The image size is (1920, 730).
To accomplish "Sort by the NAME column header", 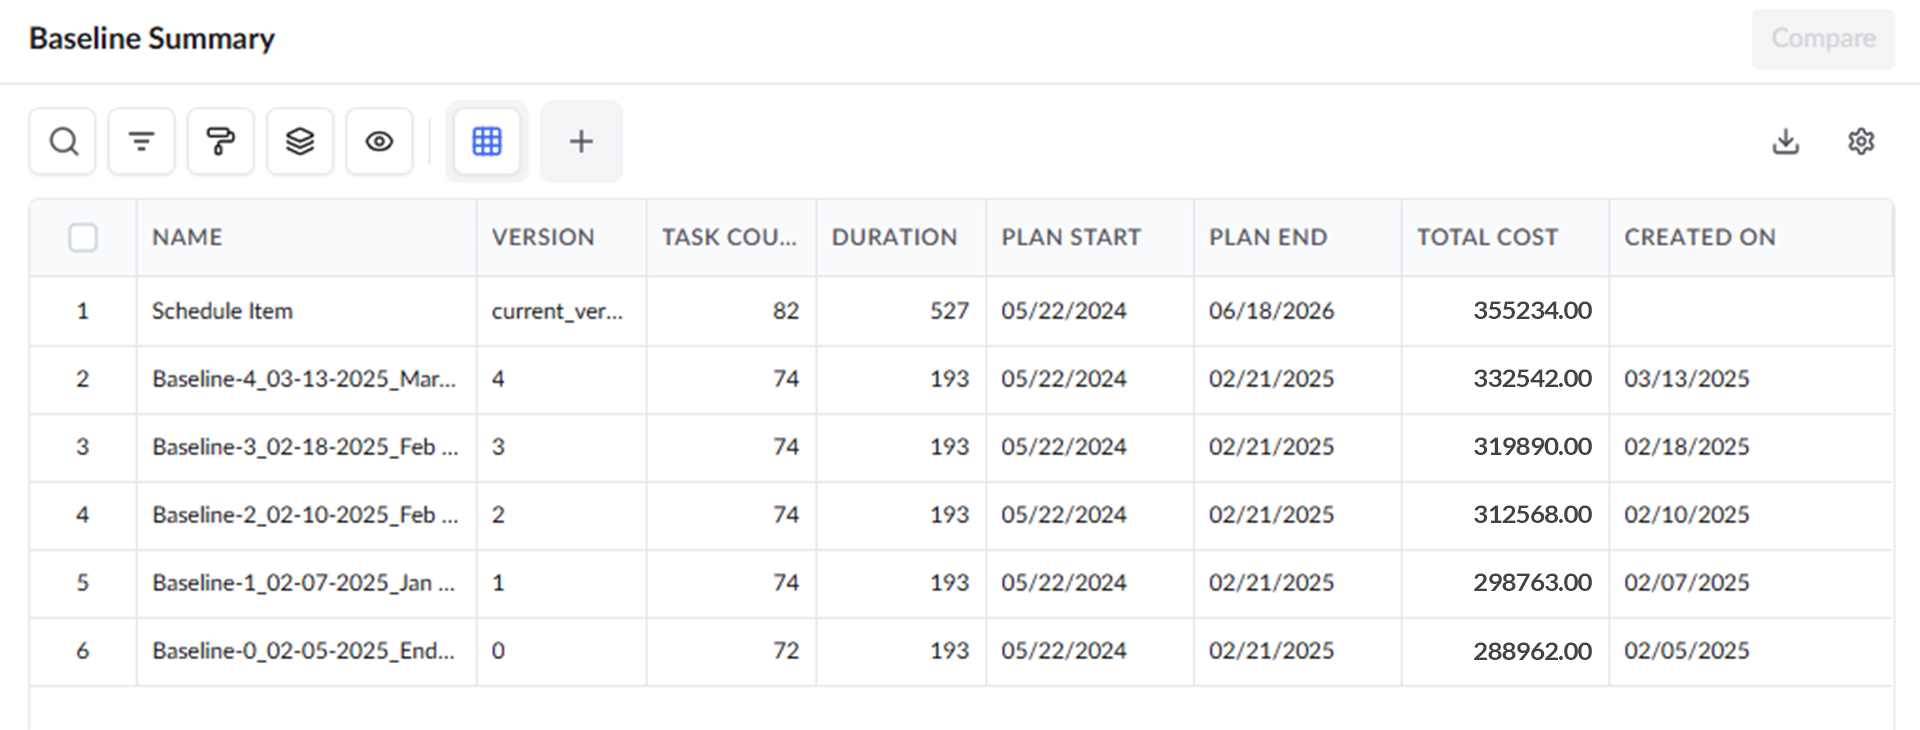I will pos(187,237).
